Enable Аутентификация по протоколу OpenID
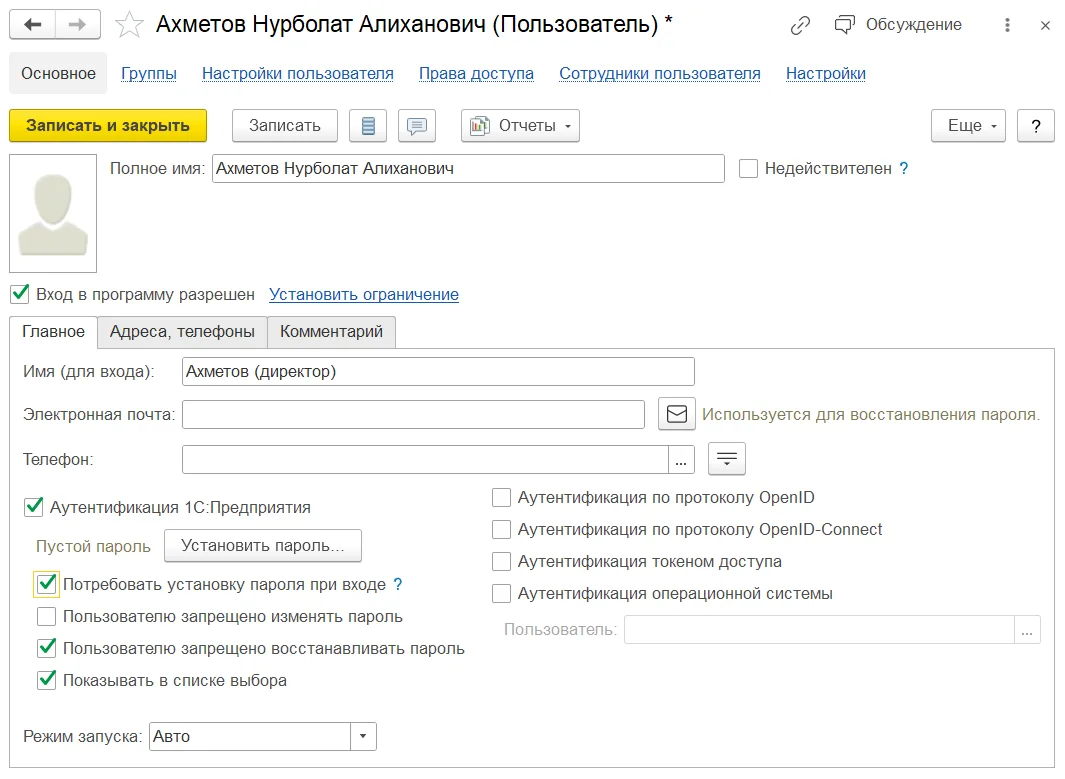Image resolution: width=1065 pixels, height=779 pixels. point(501,498)
